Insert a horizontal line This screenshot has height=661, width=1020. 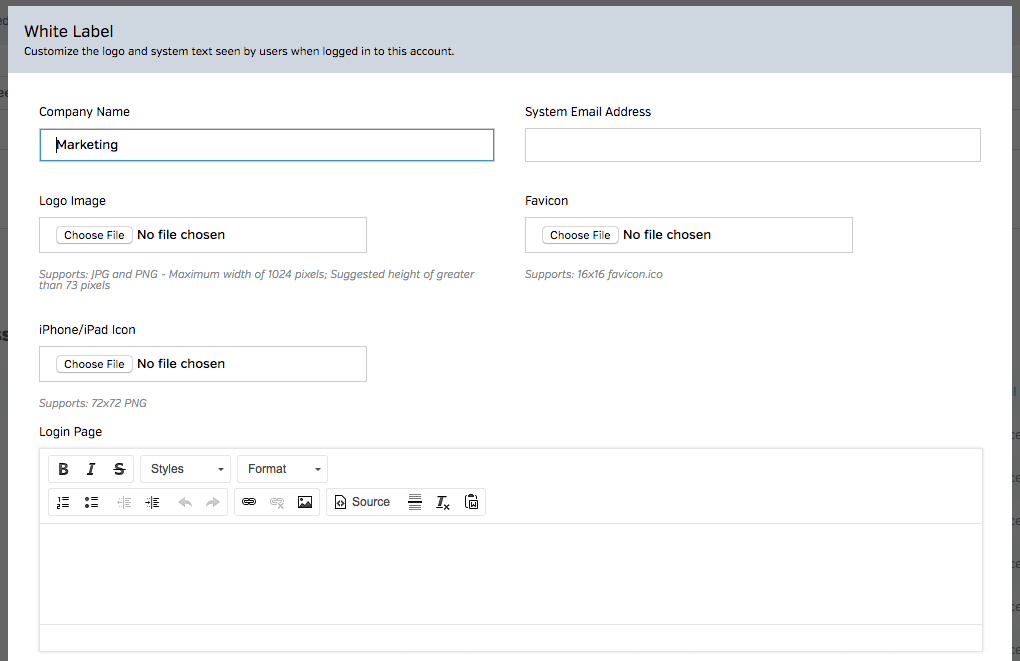pyautogui.click(x=415, y=502)
